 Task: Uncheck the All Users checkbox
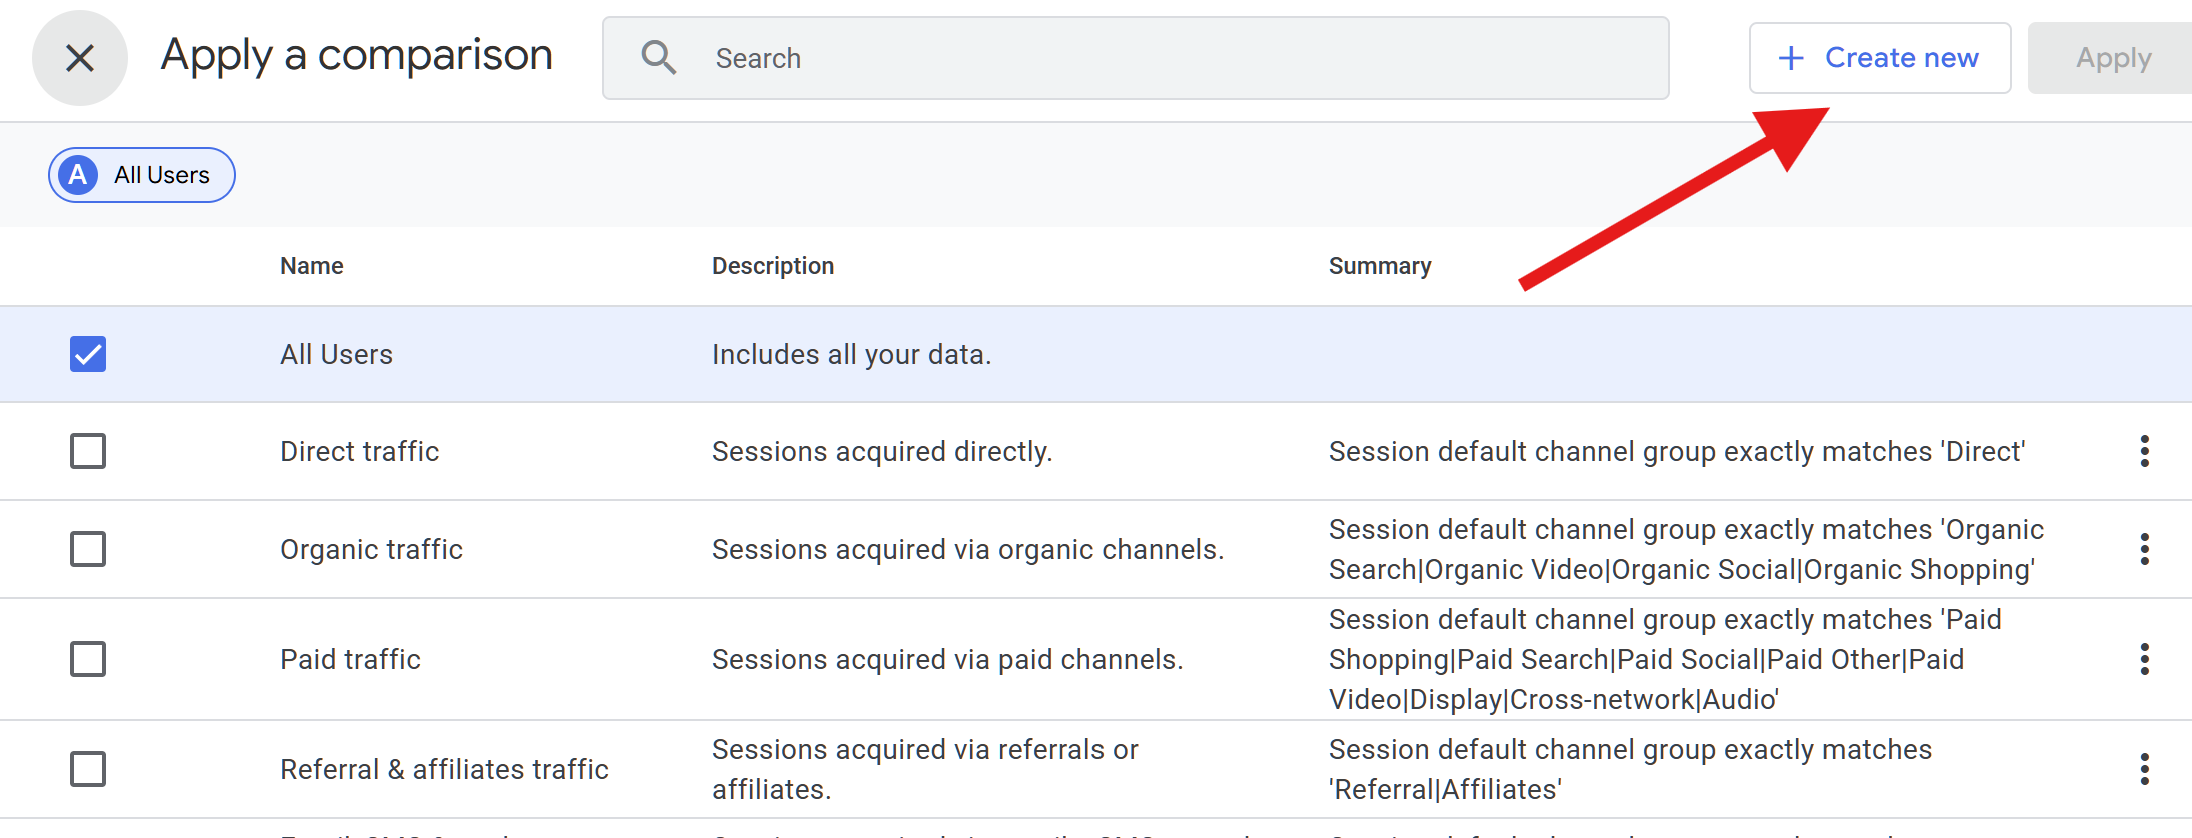coord(88,354)
